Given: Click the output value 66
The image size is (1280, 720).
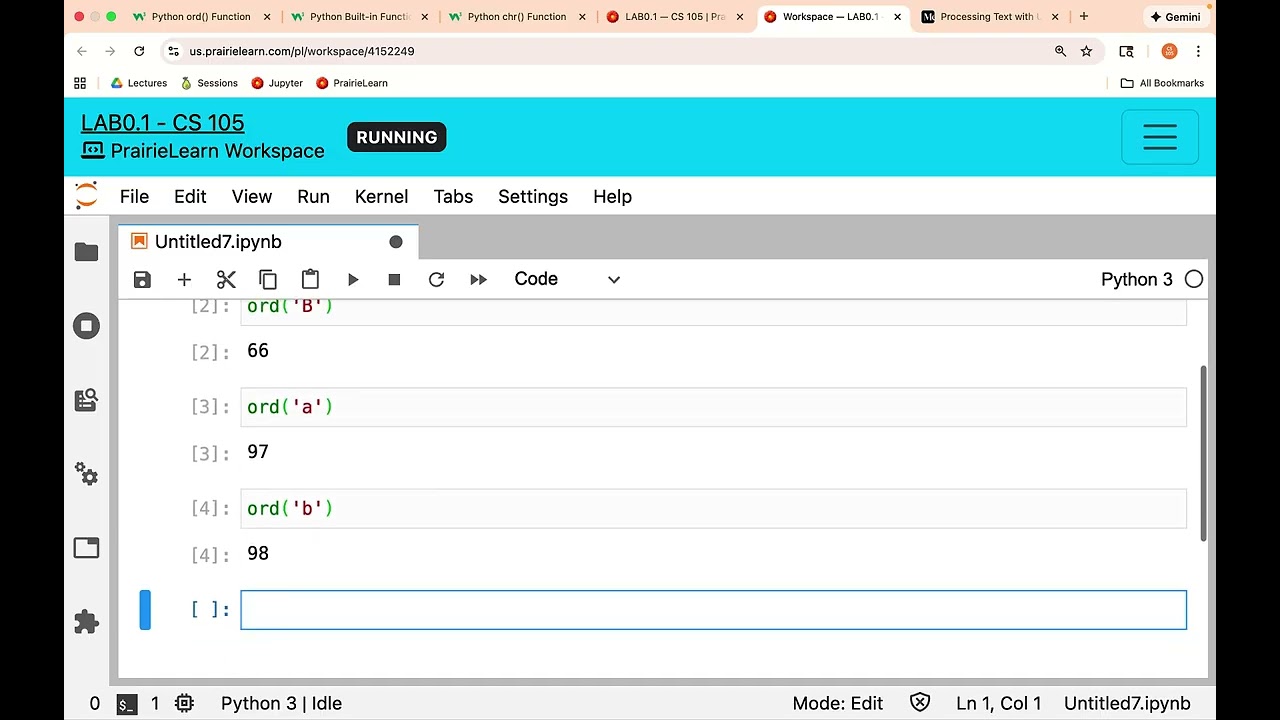Looking at the screenshot, I should click(x=258, y=350).
